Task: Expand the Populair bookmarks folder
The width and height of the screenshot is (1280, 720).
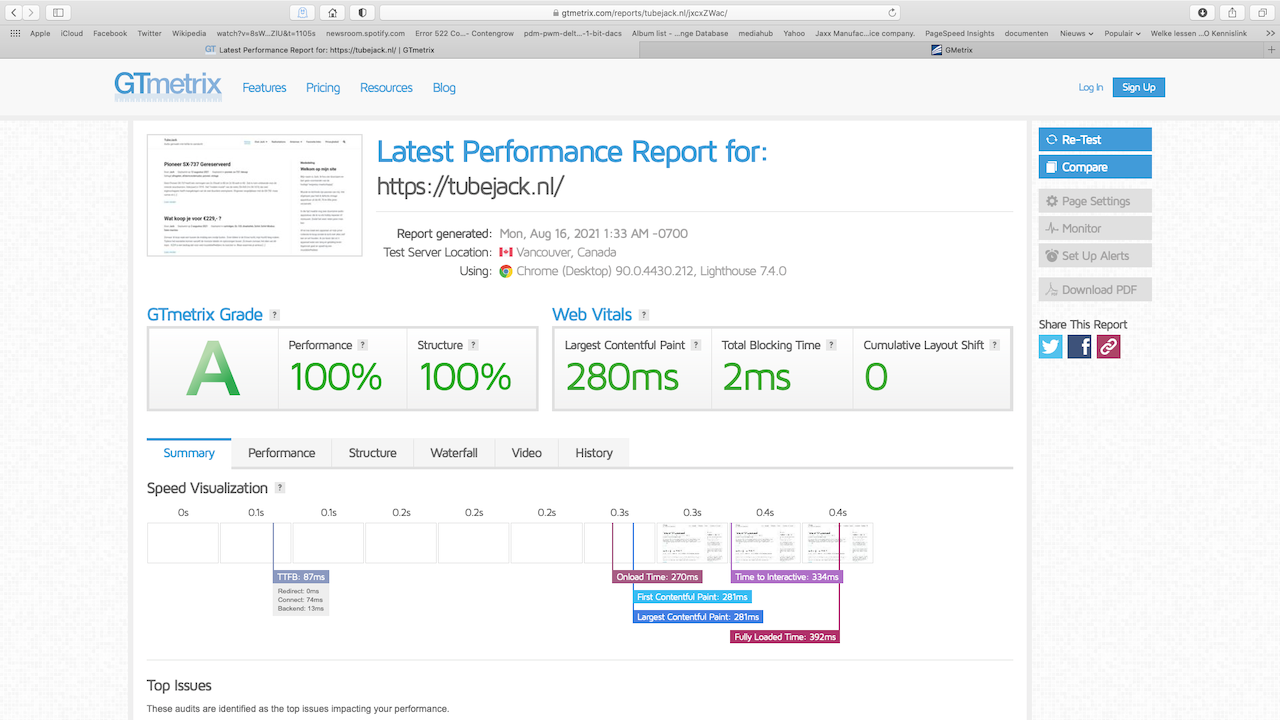Action: click(x=1122, y=33)
